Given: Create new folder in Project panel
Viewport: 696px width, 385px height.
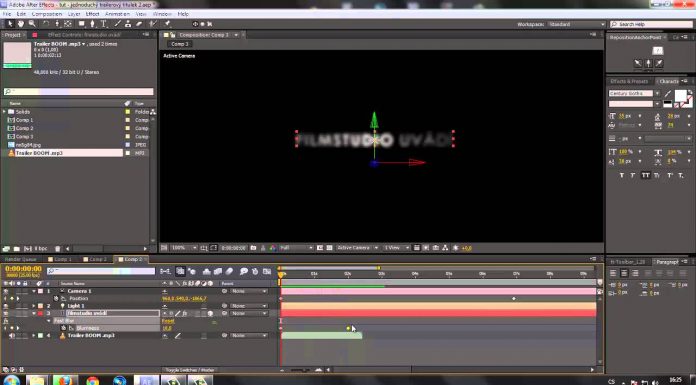Looking at the screenshot, I should click(x=16, y=249).
